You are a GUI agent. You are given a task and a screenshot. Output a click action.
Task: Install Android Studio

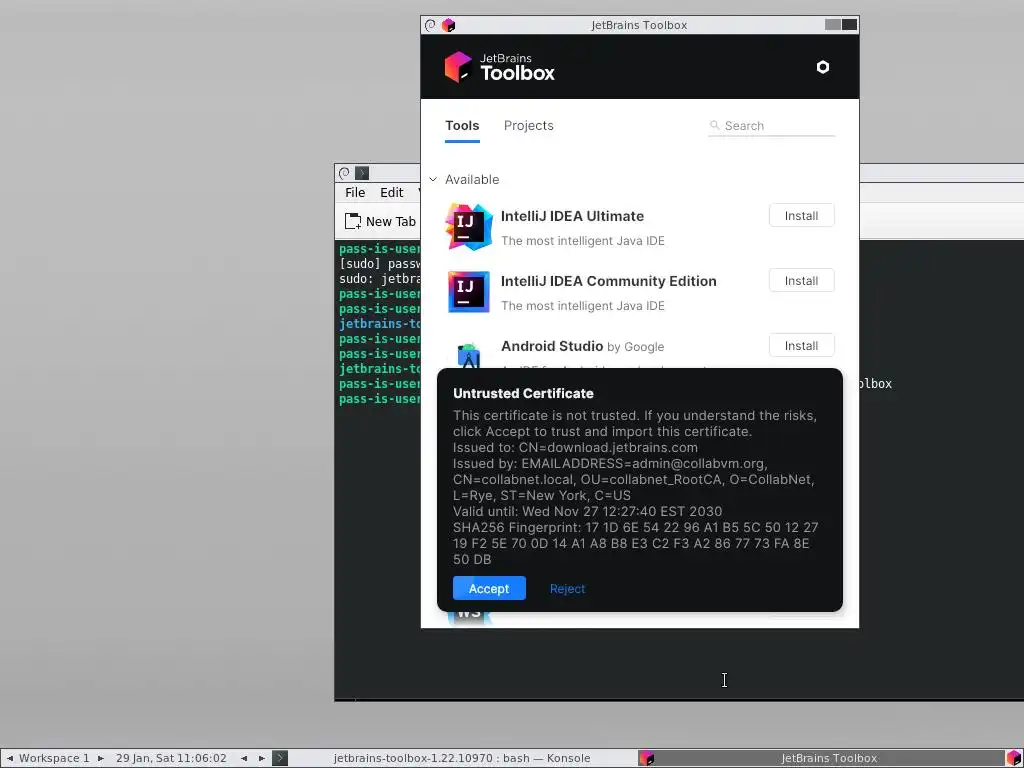pos(801,345)
